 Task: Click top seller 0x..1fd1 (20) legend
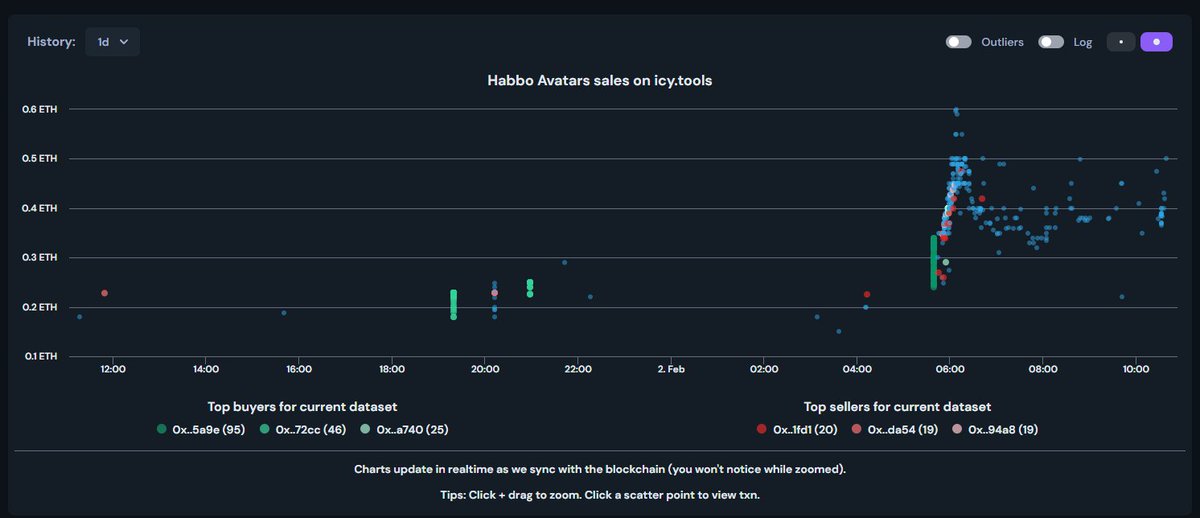click(798, 429)
